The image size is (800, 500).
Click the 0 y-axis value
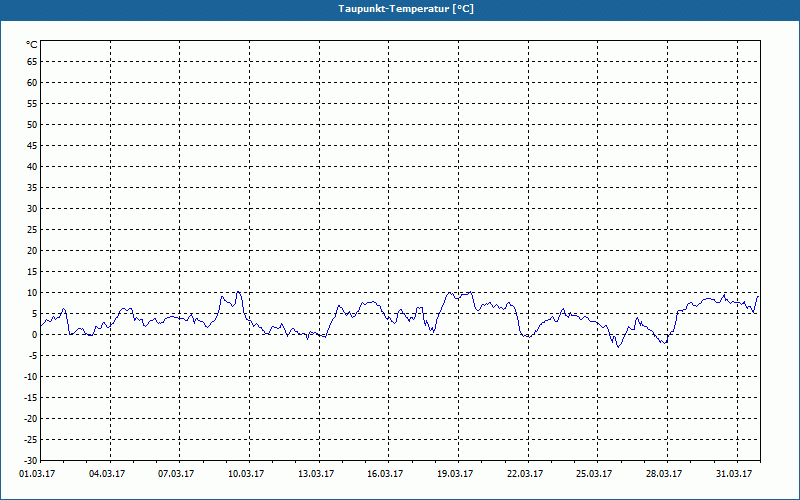coord(35,335)
